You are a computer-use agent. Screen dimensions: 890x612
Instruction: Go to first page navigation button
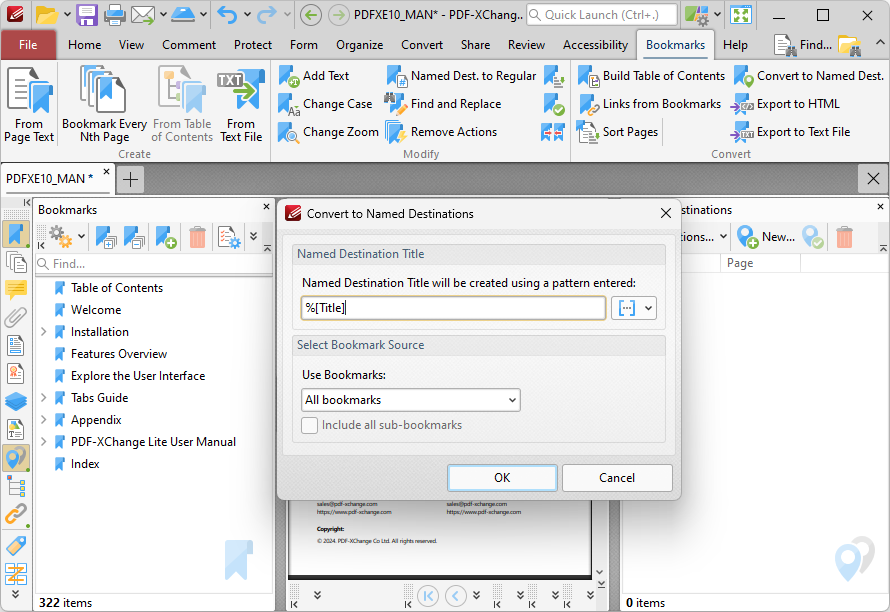tap(428, 596)
